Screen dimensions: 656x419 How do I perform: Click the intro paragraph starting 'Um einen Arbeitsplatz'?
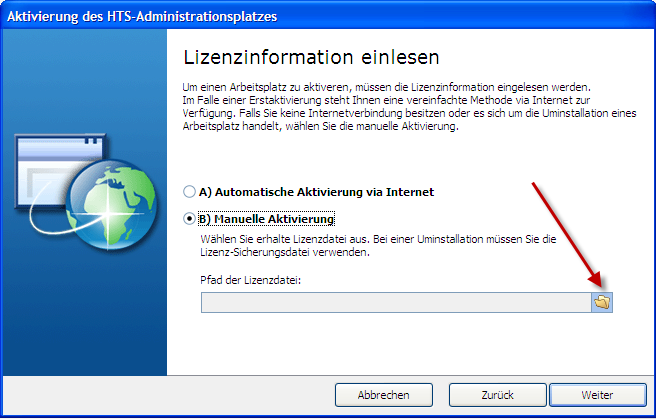[400, 107]
